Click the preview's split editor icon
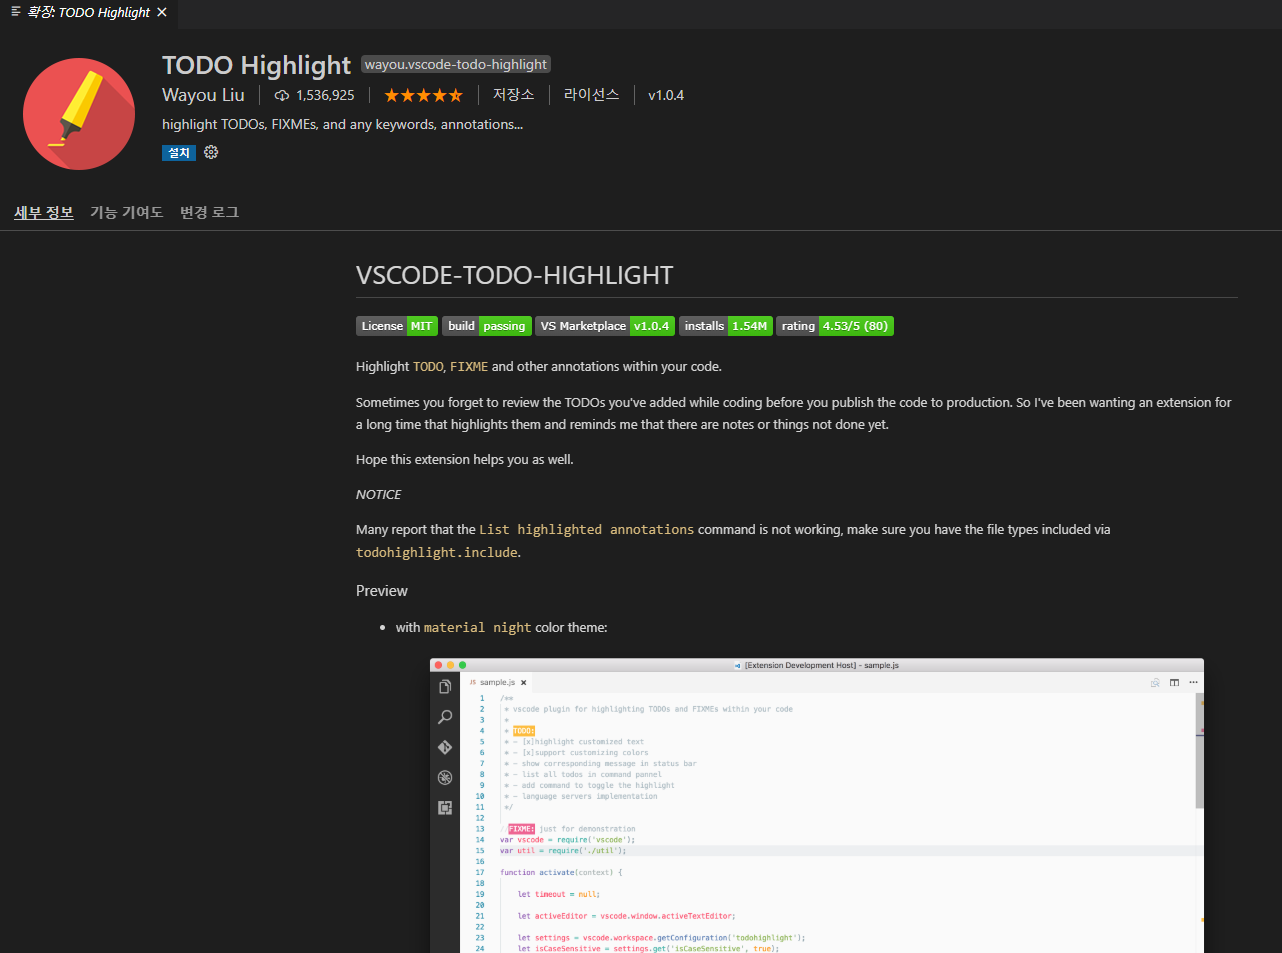Image resolution: width=1282 pixels, height=953 pixels. [x=1175, y=682]
